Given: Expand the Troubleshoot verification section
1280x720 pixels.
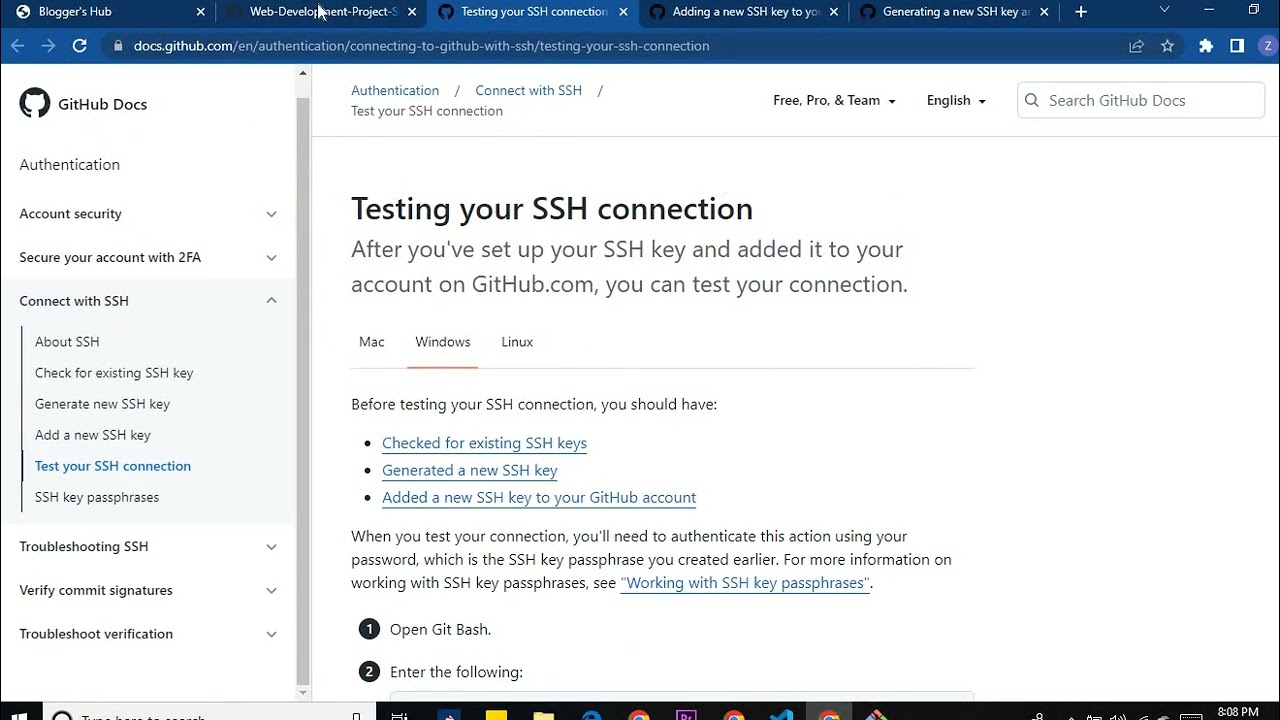Looking at the screenshot, I should (x=148, y=634).
